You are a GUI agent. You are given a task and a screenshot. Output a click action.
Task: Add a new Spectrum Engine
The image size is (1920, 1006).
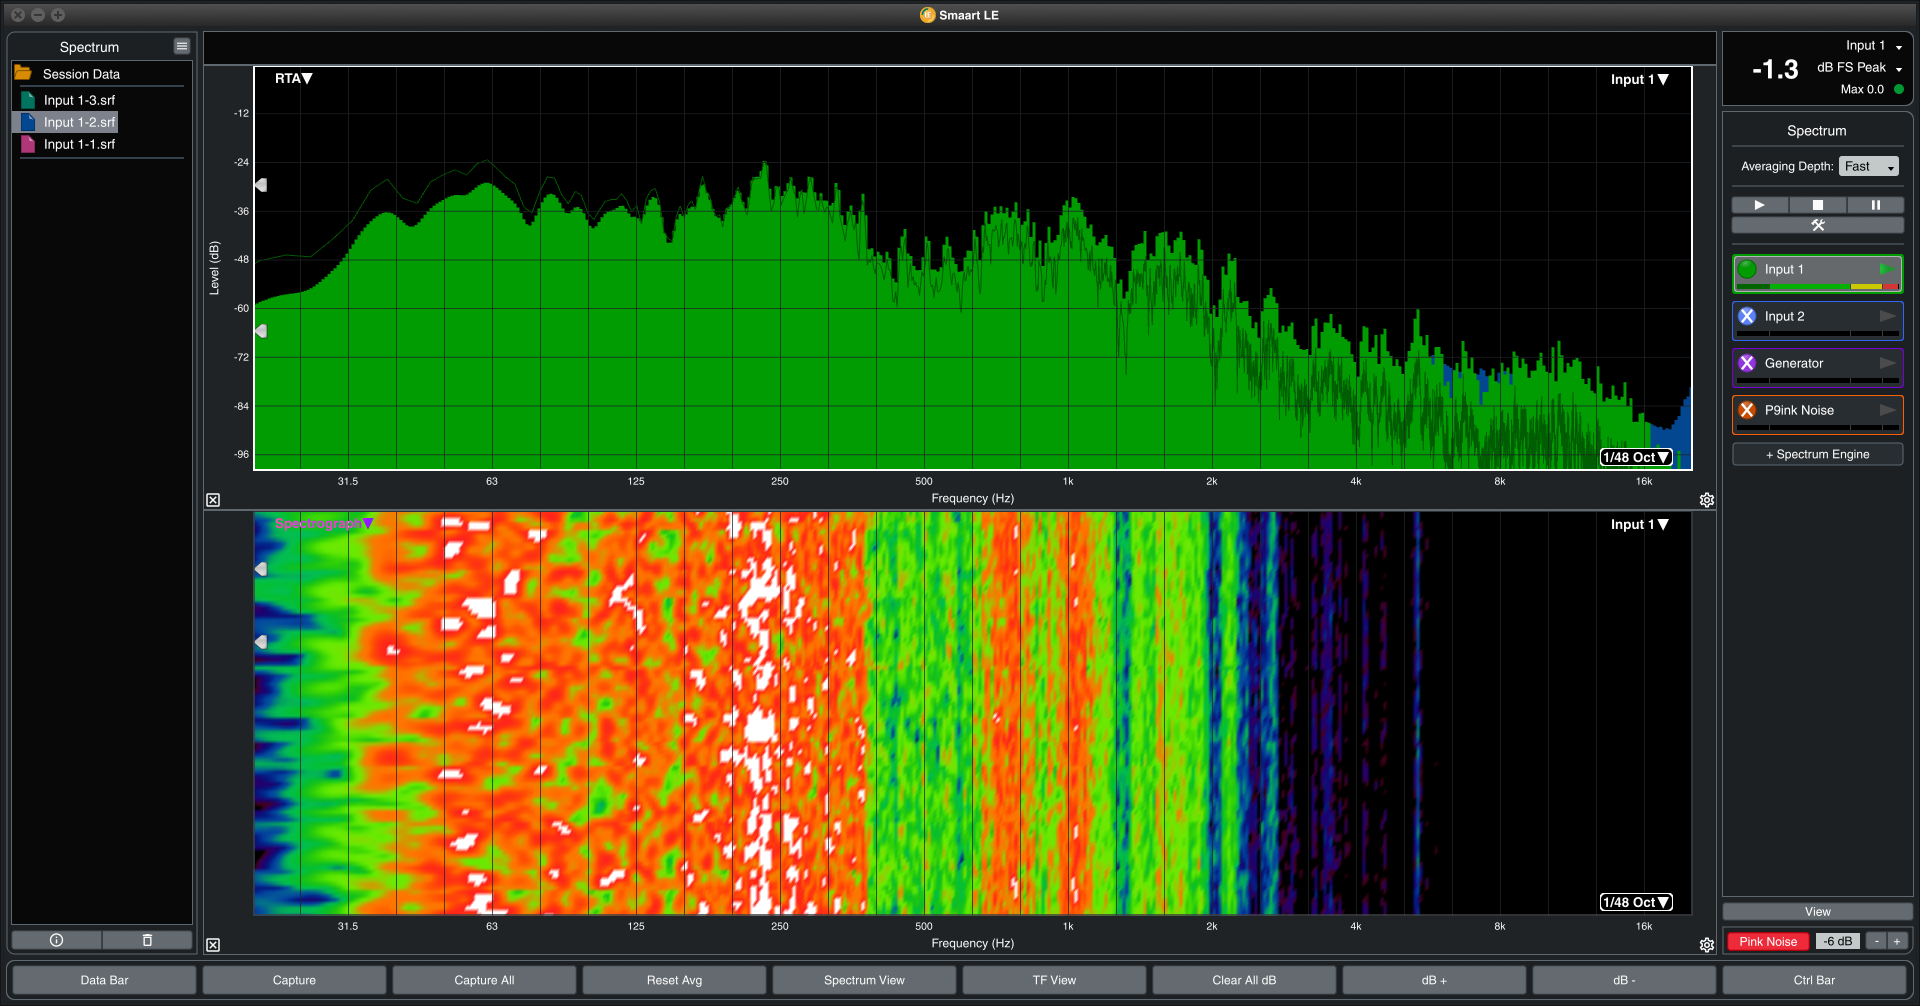tap(1818, 454)
